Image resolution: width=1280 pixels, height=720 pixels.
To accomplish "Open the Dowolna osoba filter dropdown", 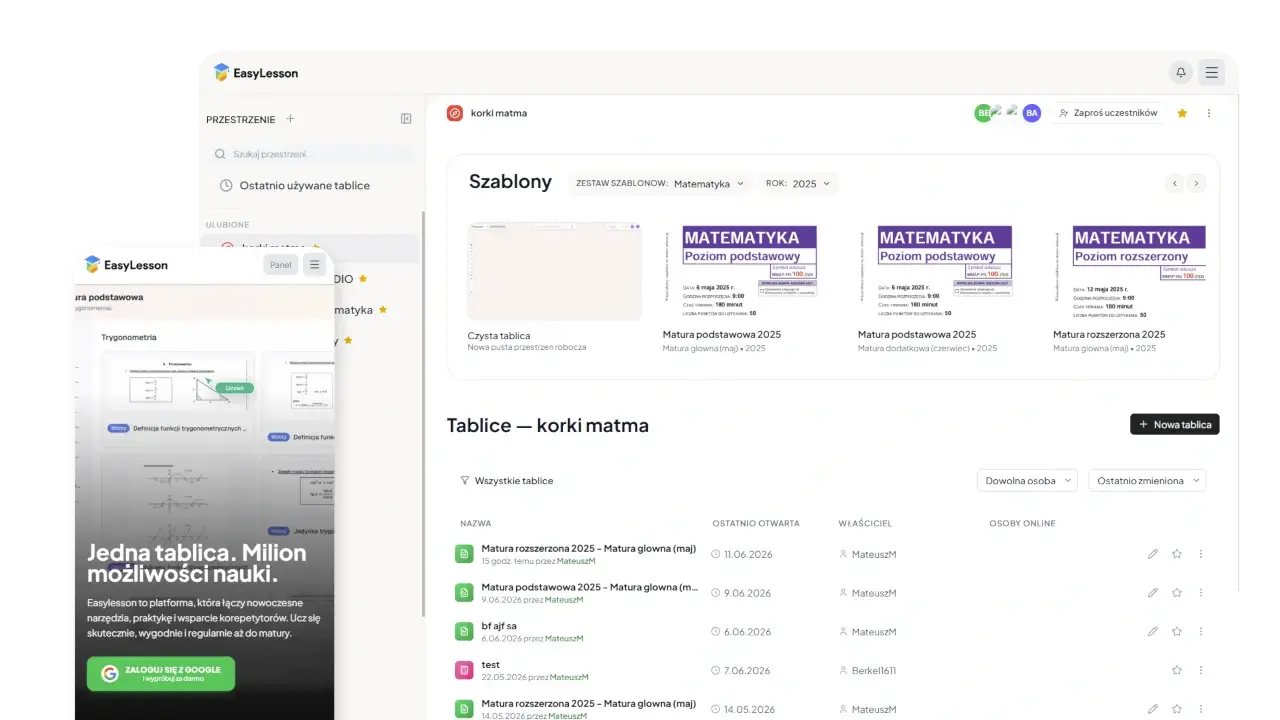I will 1027,481.
